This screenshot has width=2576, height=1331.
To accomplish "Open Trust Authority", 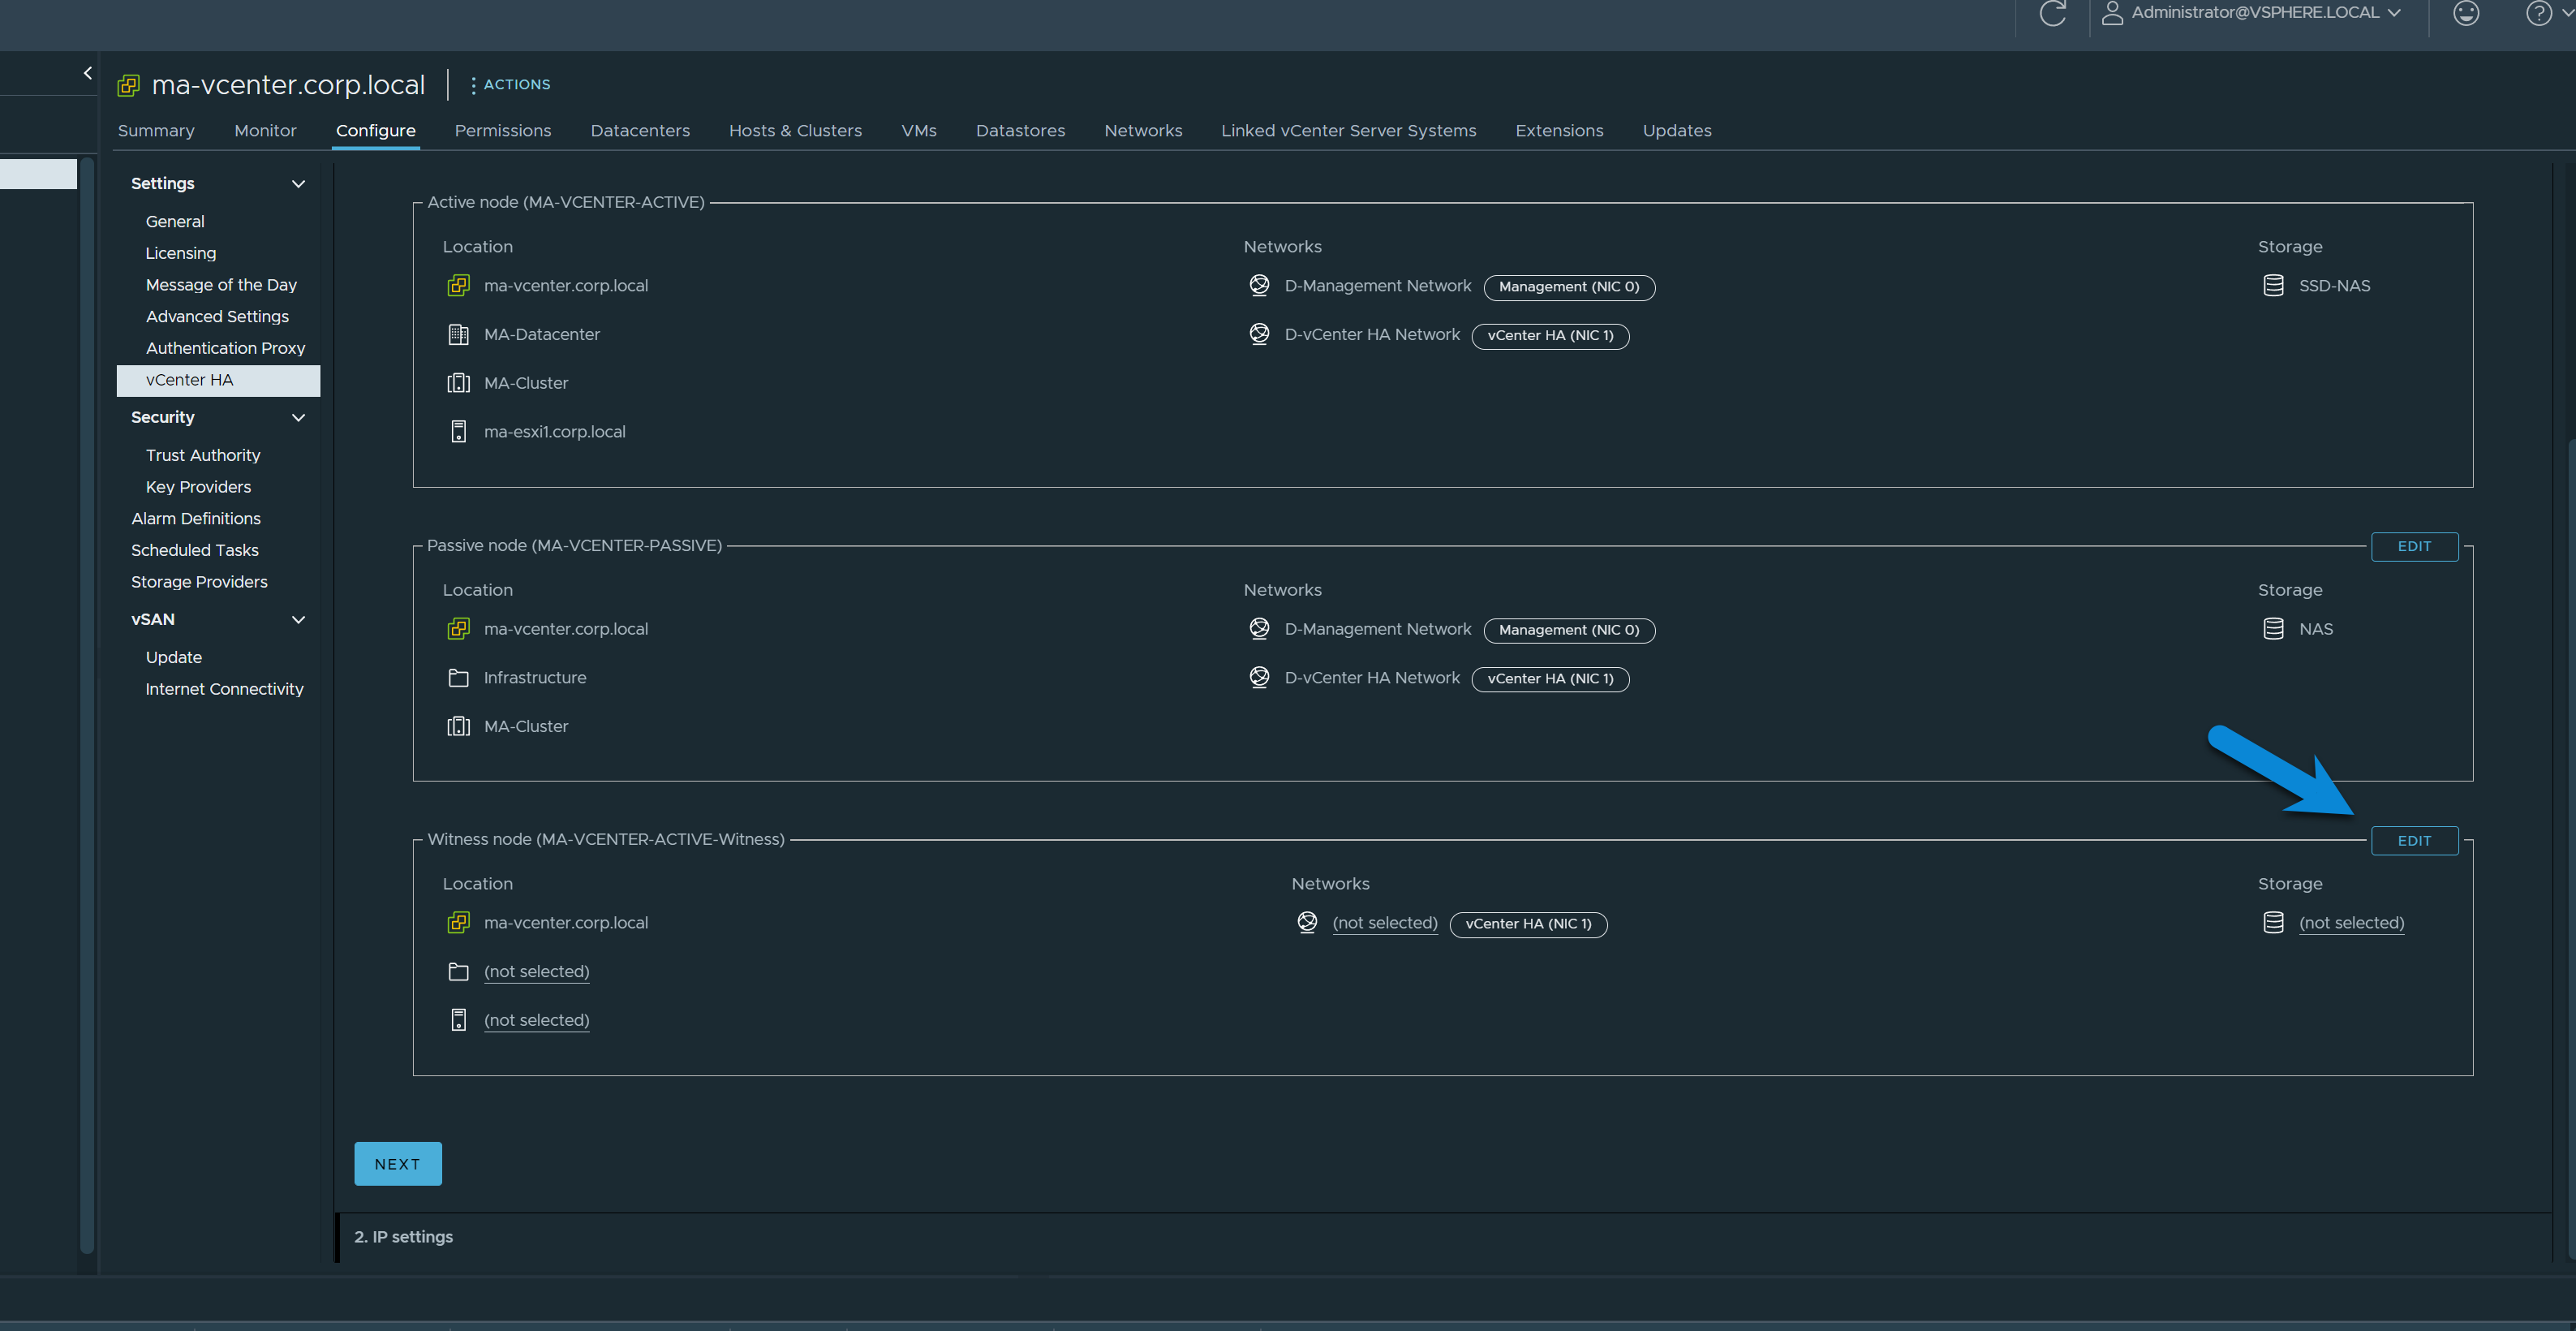I will pos(203,455).
